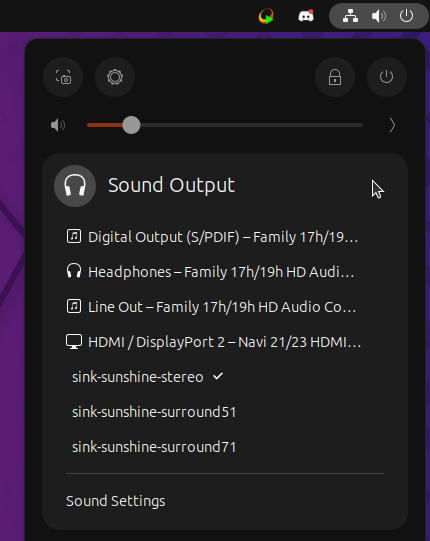Click the power indicator in top bar

406,16
